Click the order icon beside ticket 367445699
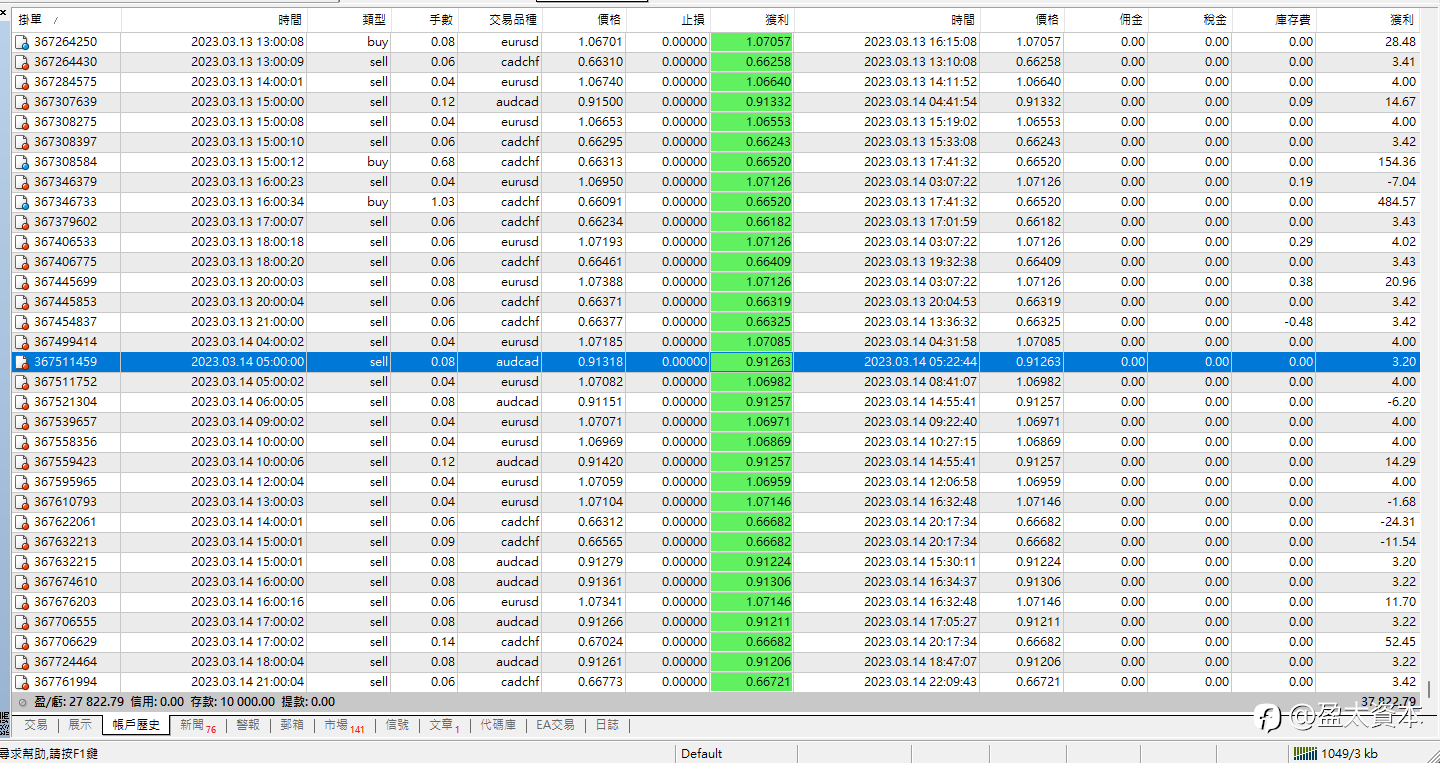 (x=22, y=282)
